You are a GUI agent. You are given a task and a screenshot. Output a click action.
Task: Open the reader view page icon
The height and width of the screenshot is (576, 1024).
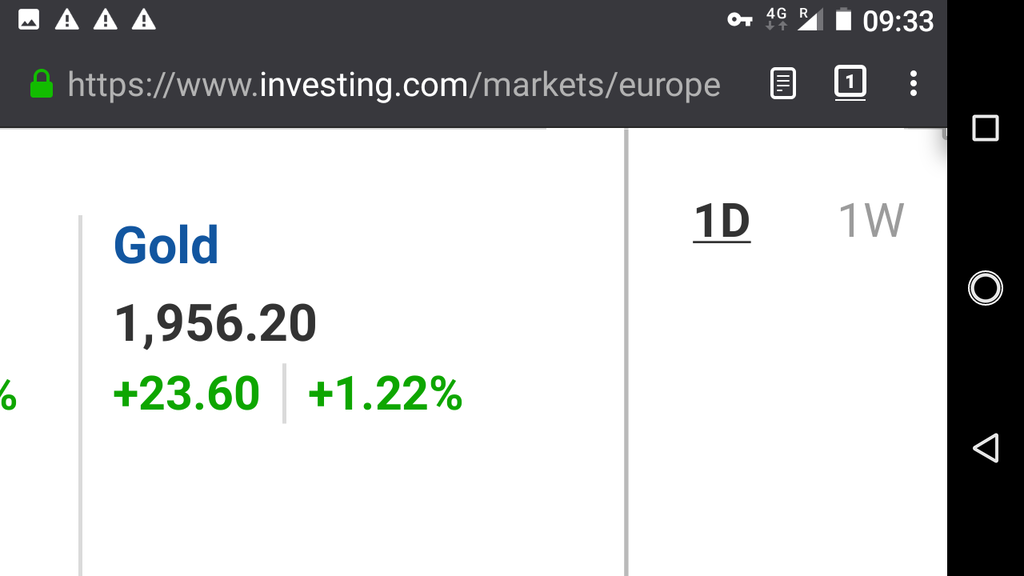pos(782,84)
